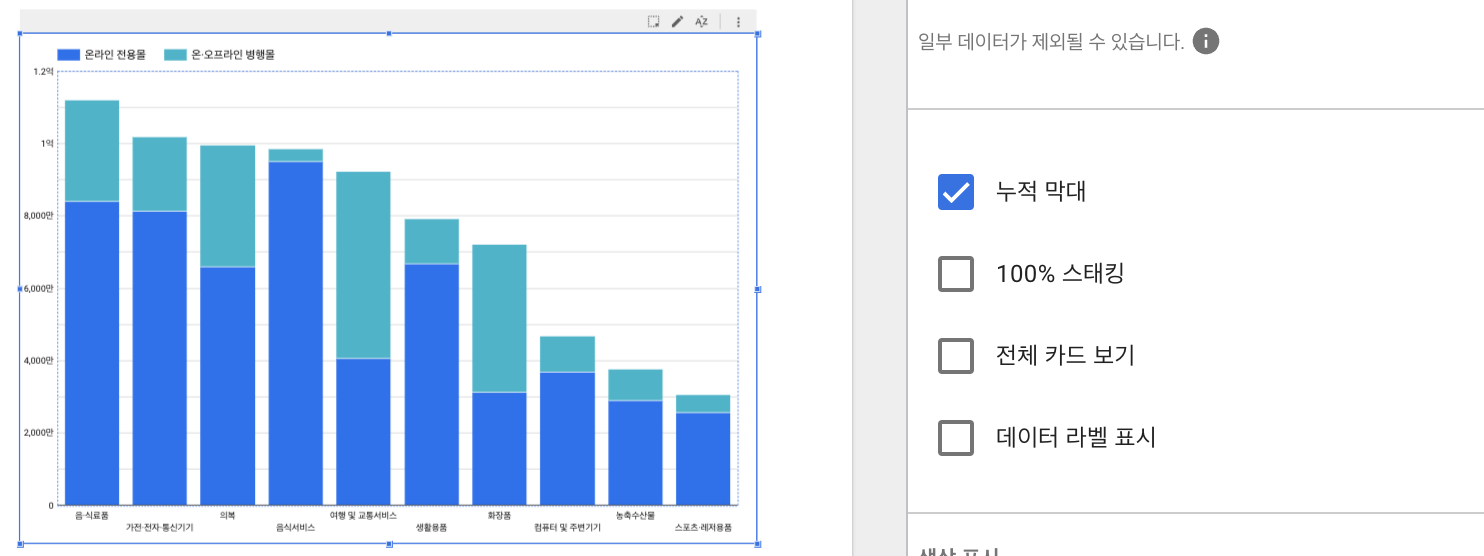Click the 음식서비스 axis label
1484x556 pixels.
tap(296, 527)
